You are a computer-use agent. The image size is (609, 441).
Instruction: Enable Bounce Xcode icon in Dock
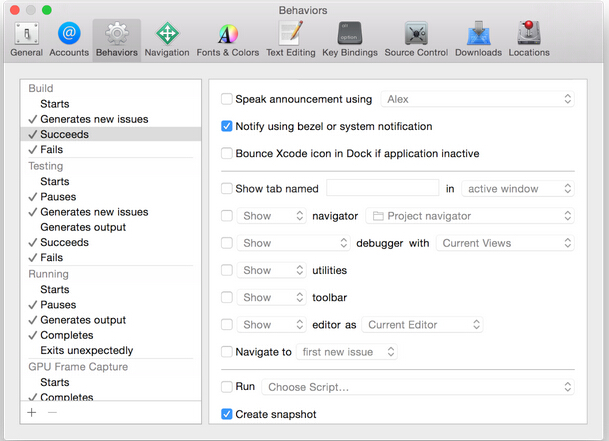[227, 154]
